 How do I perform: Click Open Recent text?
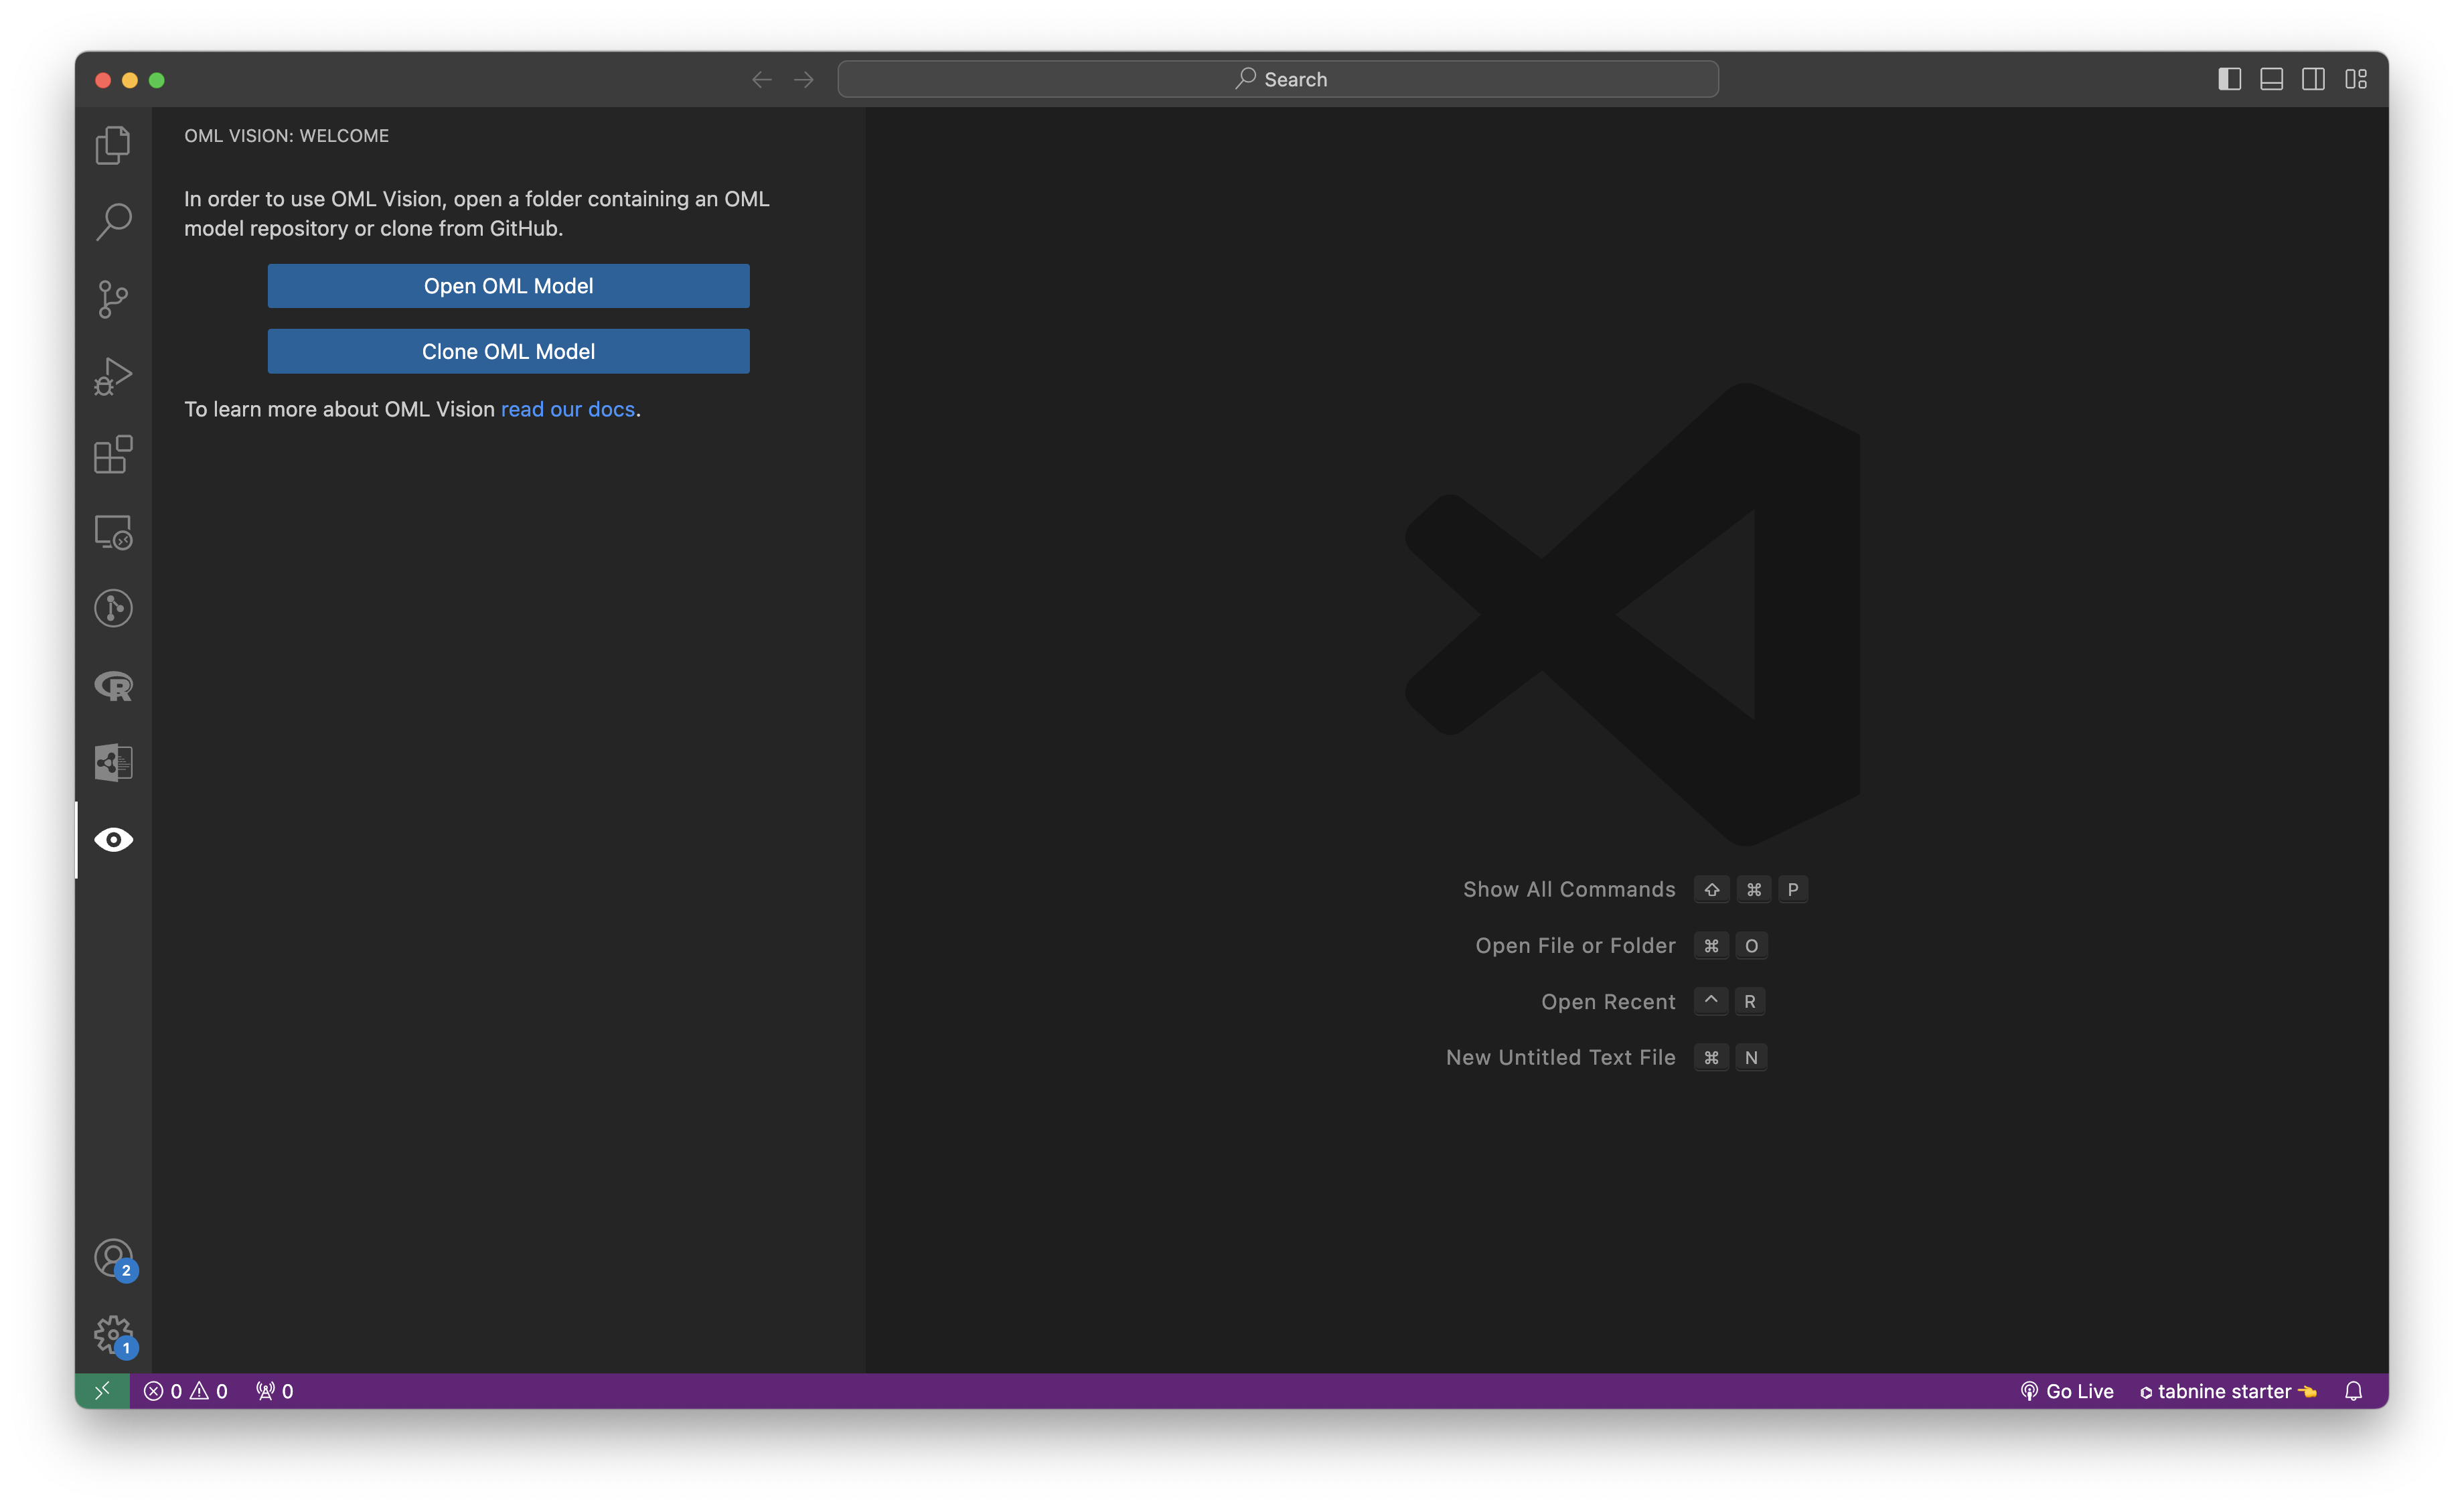coord(1608,1001)
